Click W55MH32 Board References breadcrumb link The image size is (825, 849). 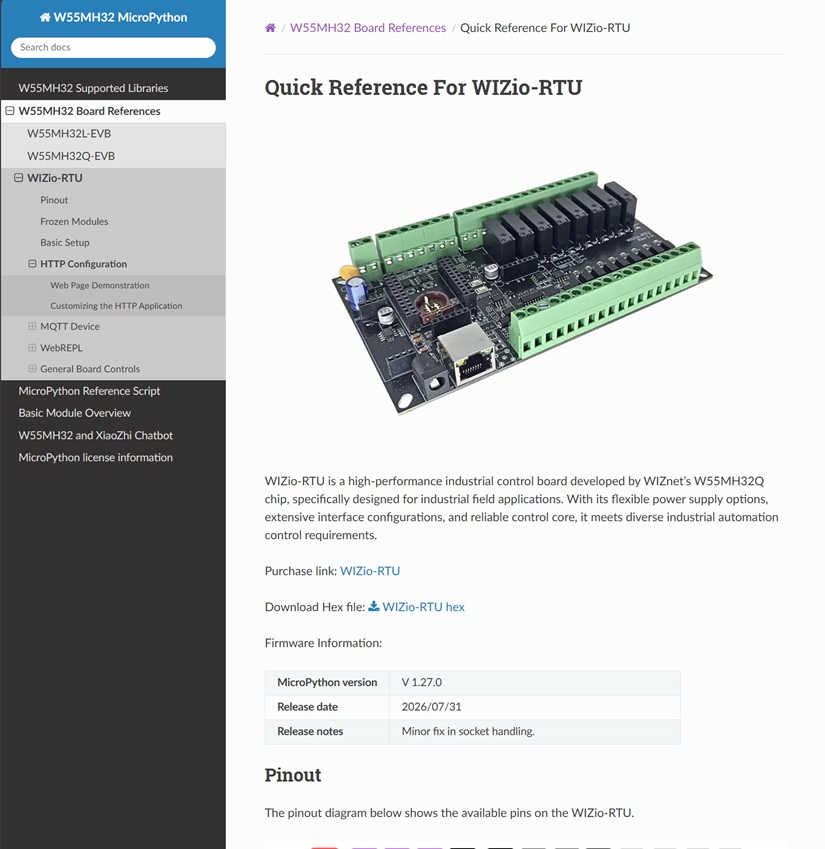click(368, 28)
